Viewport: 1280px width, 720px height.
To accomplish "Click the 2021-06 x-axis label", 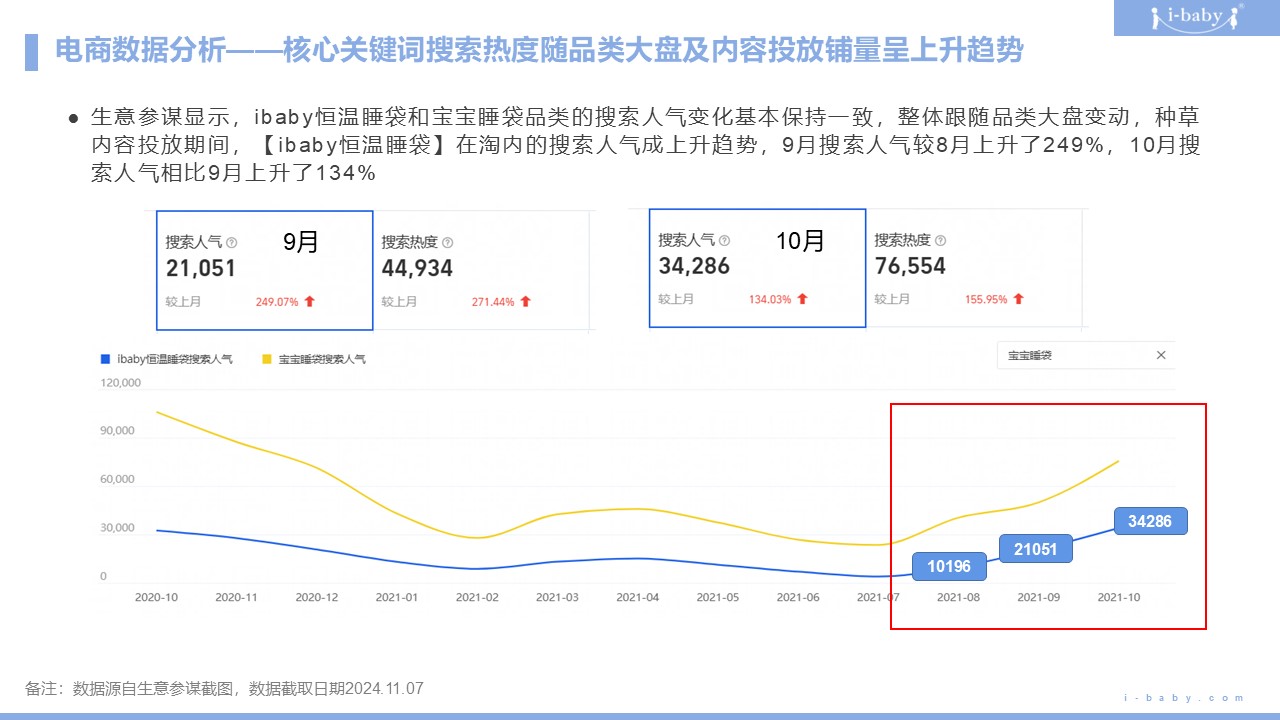I will pyautogui.click(x=797, y=597).
